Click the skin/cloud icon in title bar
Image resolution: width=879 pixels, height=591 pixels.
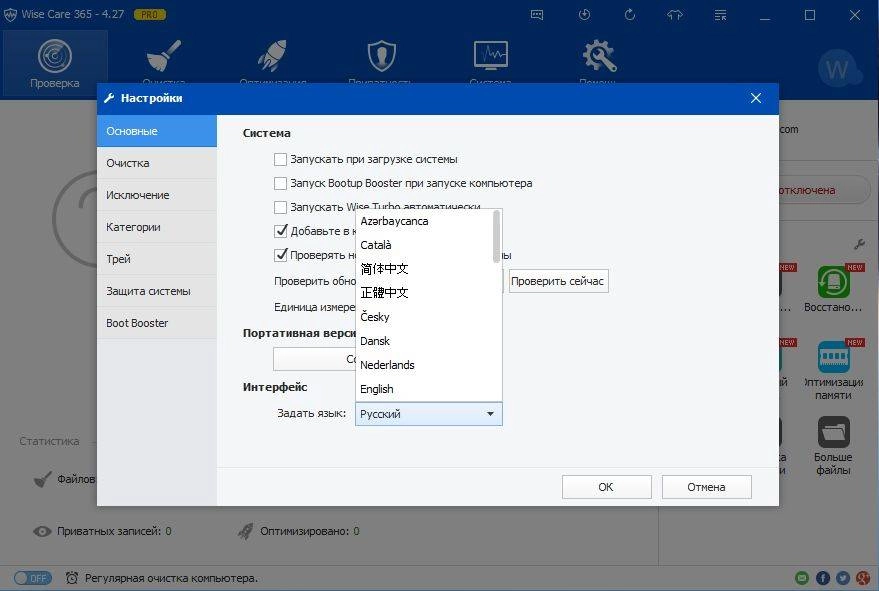[675, 15]
